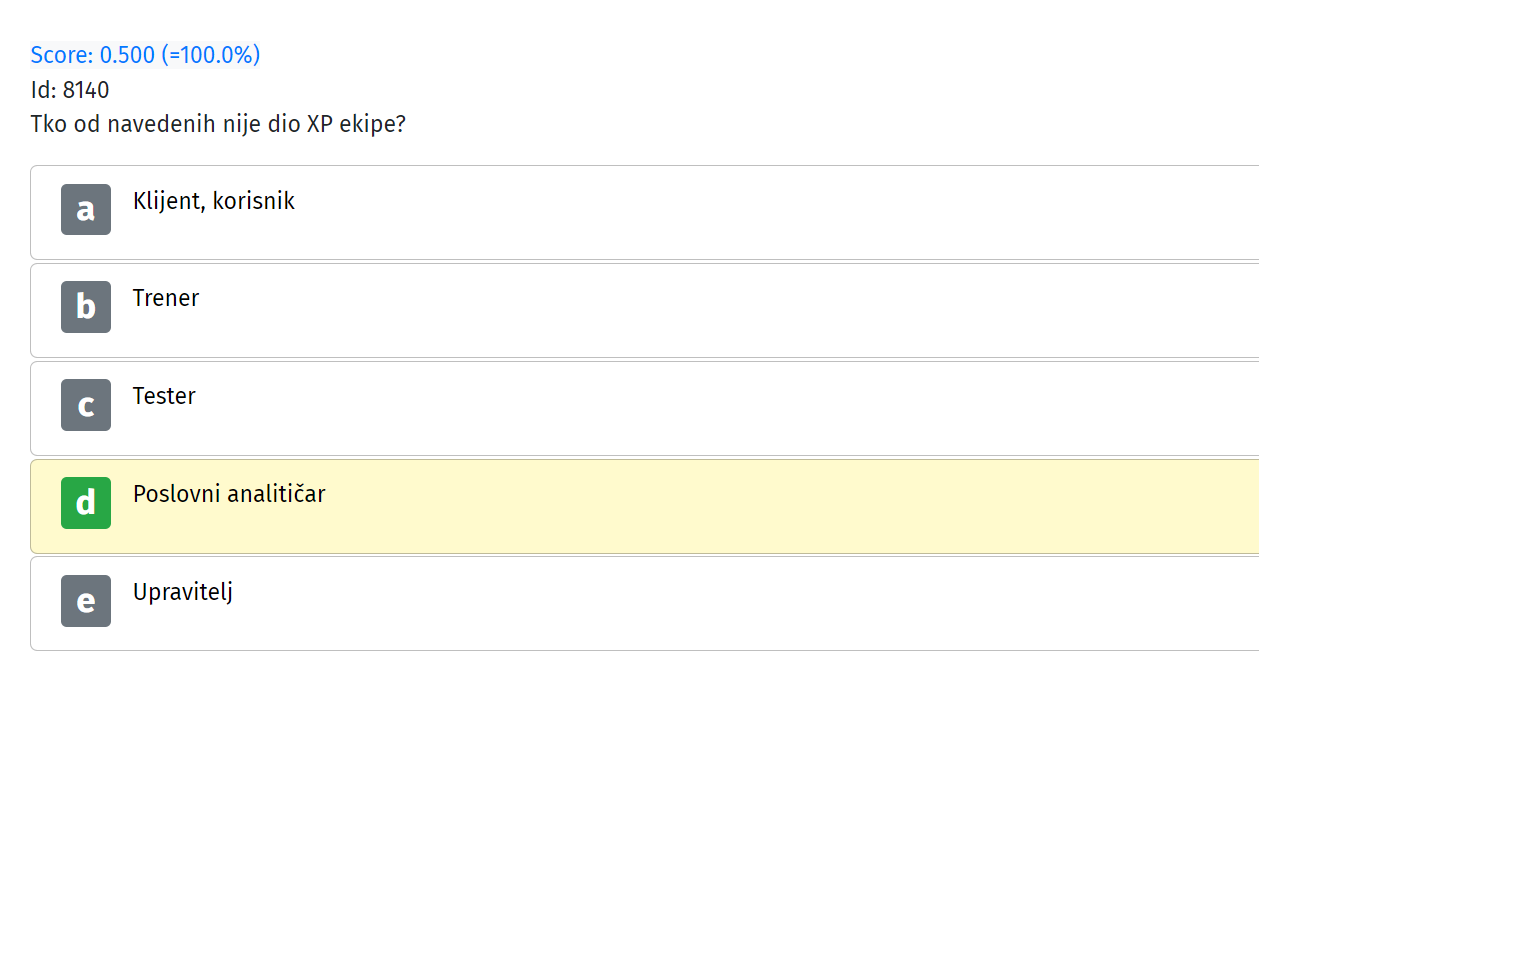This screenshot has height=960, width=1536.
Task: Click the '(=100.0%)' percentage in score
Action: [211, 55]
